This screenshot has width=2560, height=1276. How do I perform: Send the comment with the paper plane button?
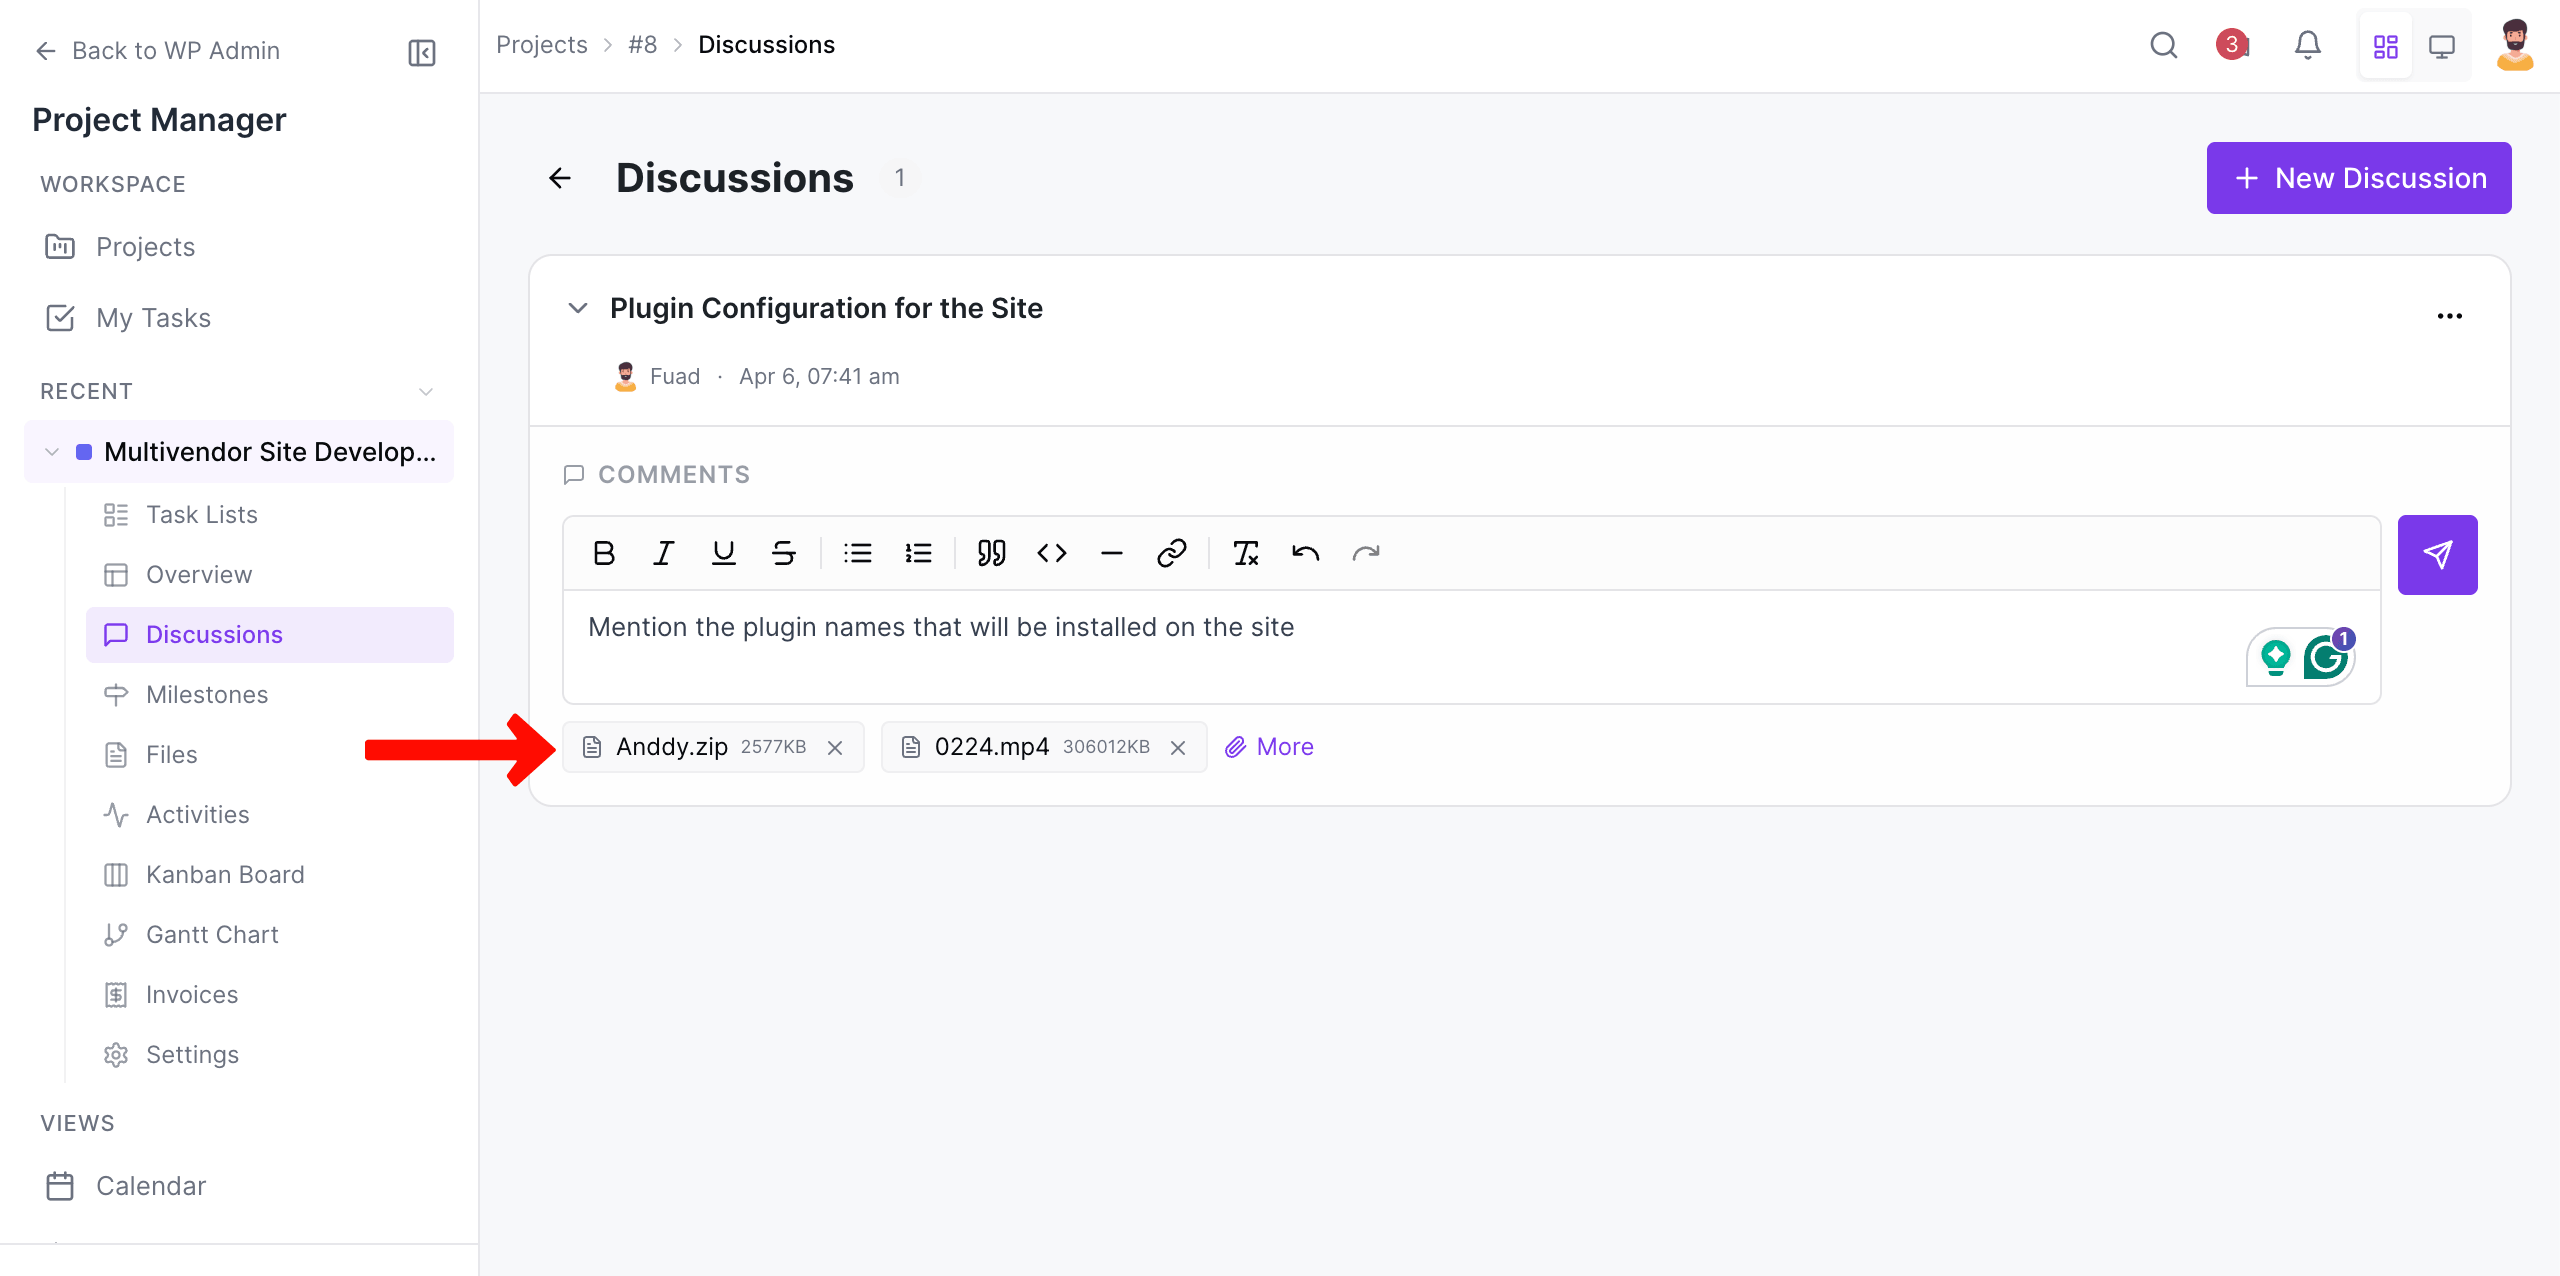click(x=2438, y=554)
